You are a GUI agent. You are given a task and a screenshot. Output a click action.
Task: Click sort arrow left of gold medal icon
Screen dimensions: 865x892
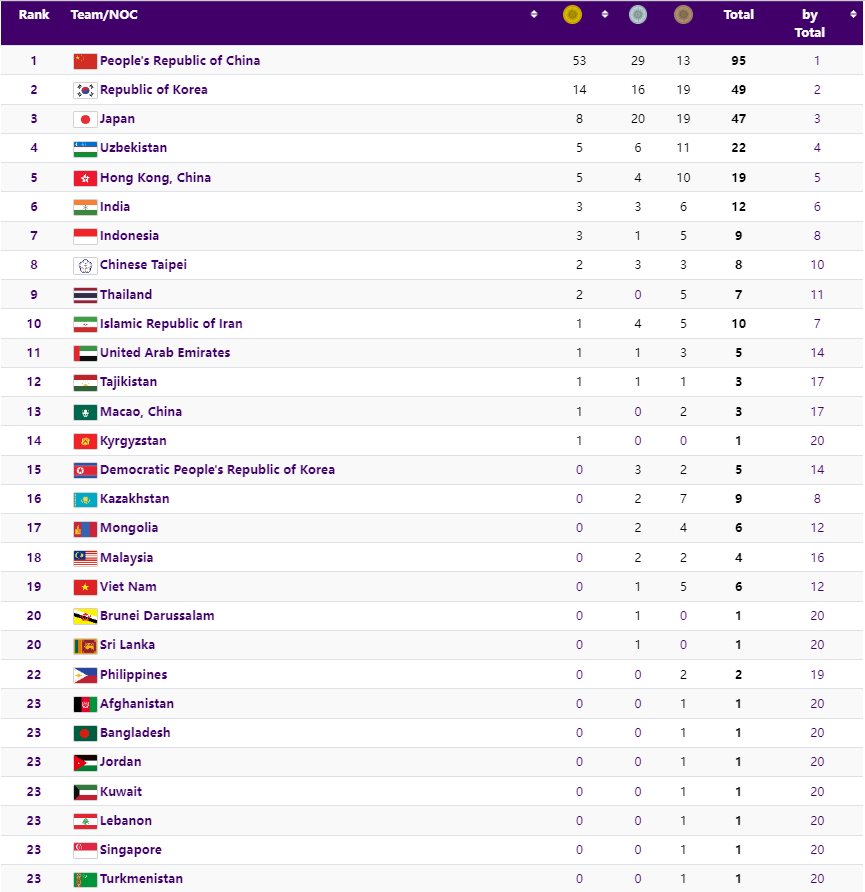(x=534, y=14)
